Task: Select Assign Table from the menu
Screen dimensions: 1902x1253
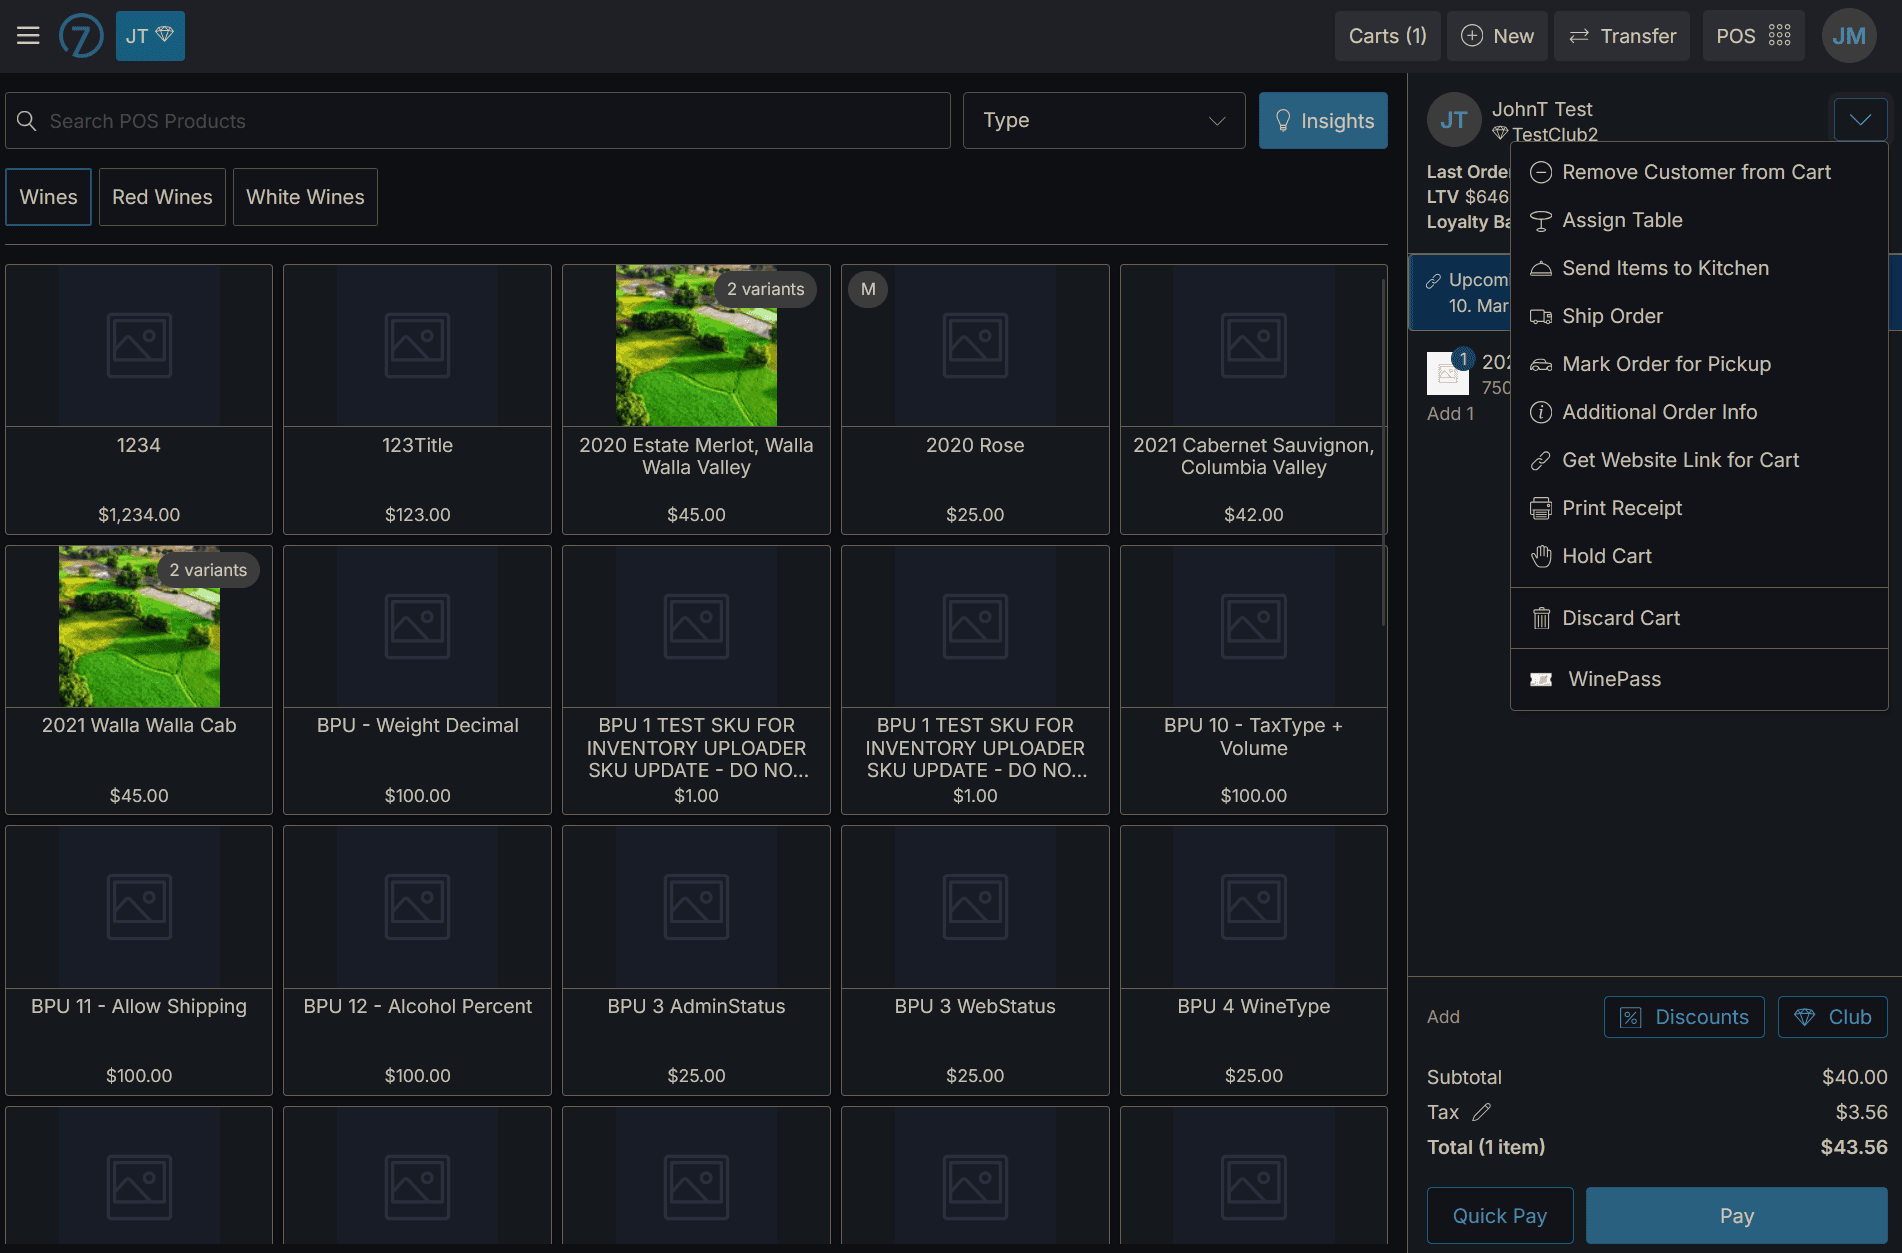Action: click(1622, 219)
